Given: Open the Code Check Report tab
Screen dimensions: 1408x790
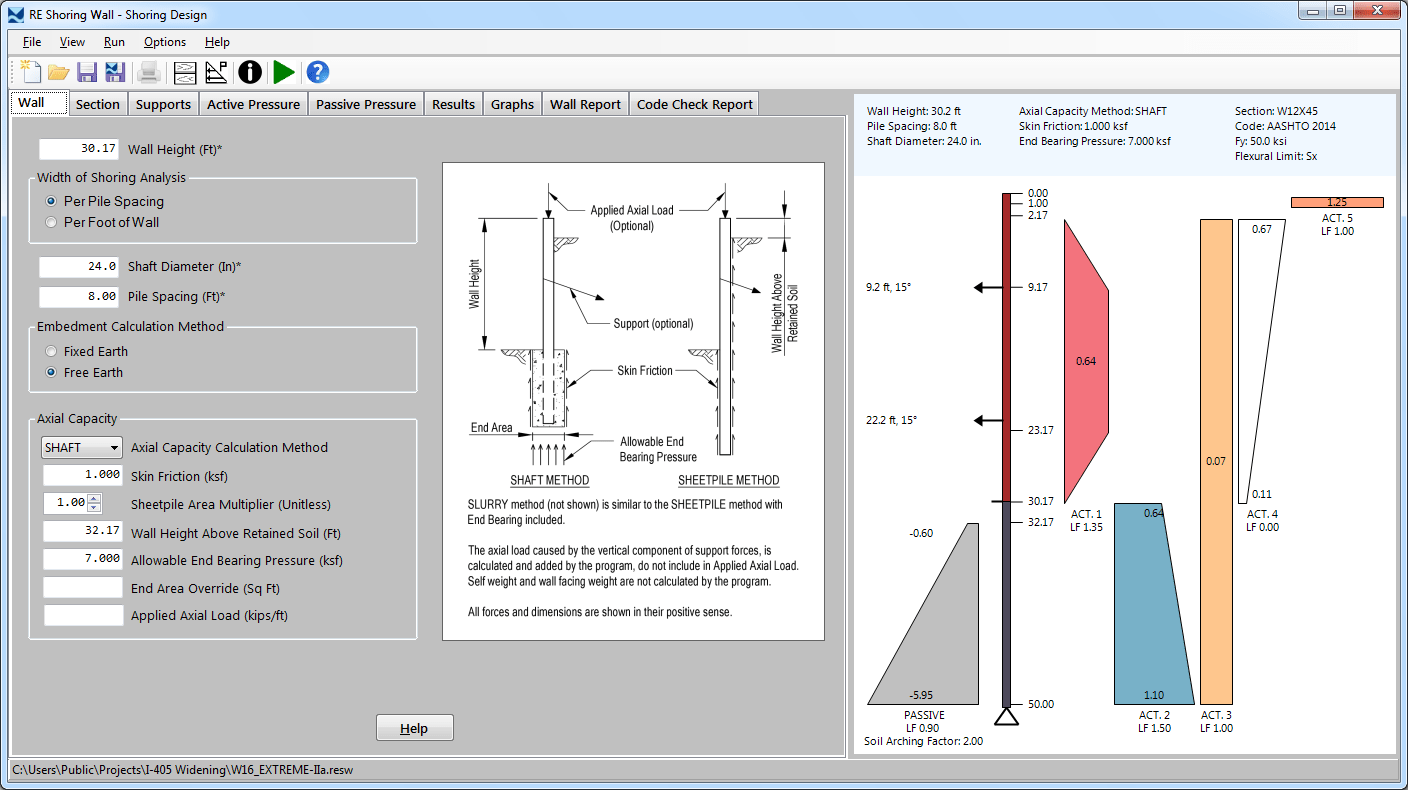Looking at the screenshot, I should coord(694,103).
